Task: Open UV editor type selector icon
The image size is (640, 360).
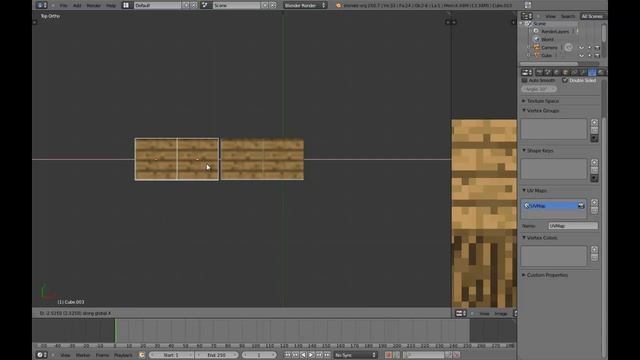Action: tap(461, 313)
